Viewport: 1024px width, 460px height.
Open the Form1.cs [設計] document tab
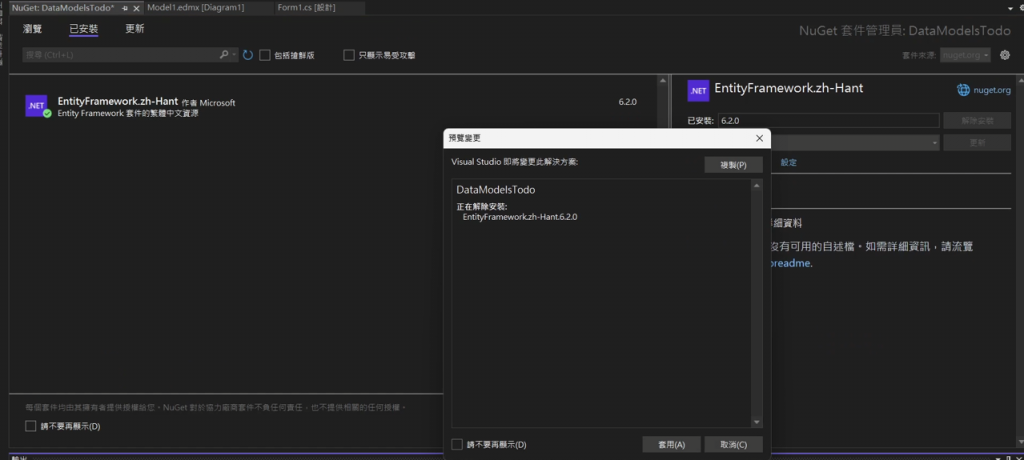[306, 8]
